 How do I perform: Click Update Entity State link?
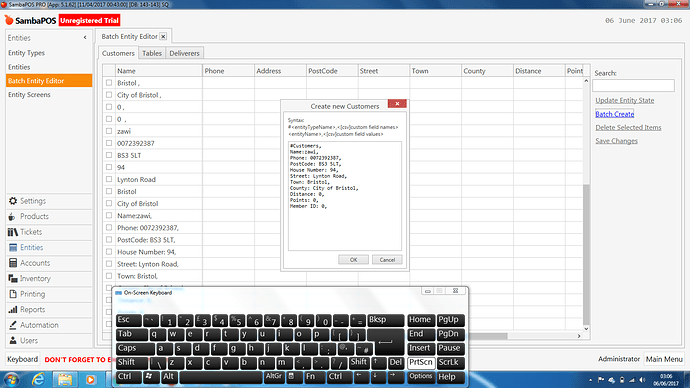[624, 100]
